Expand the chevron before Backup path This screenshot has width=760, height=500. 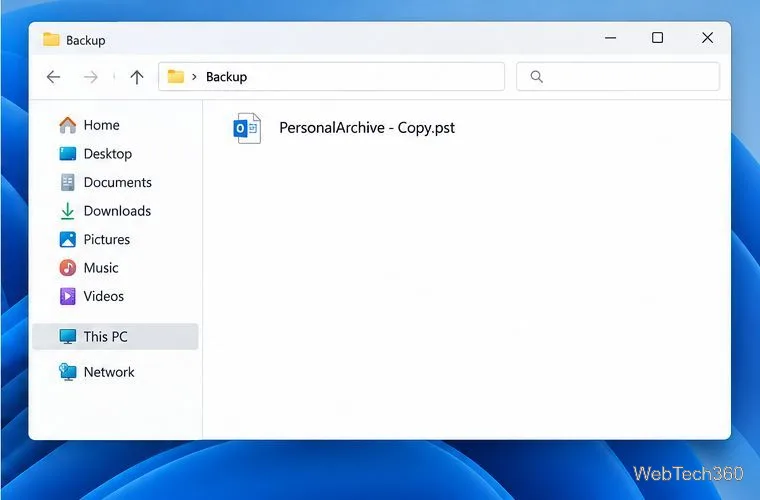coord(194,77)
